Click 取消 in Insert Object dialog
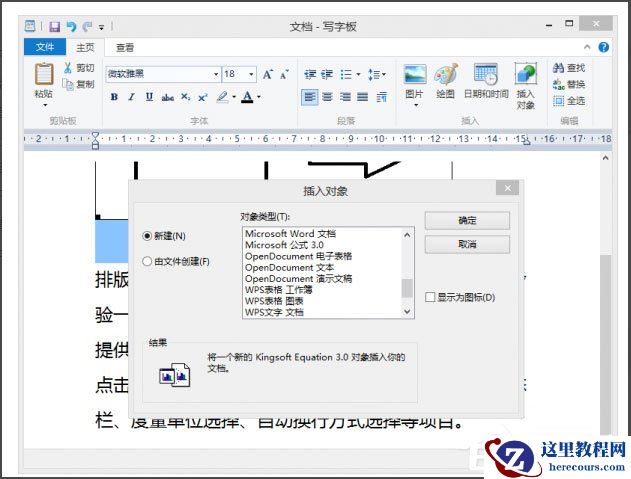 click(467, 244)
